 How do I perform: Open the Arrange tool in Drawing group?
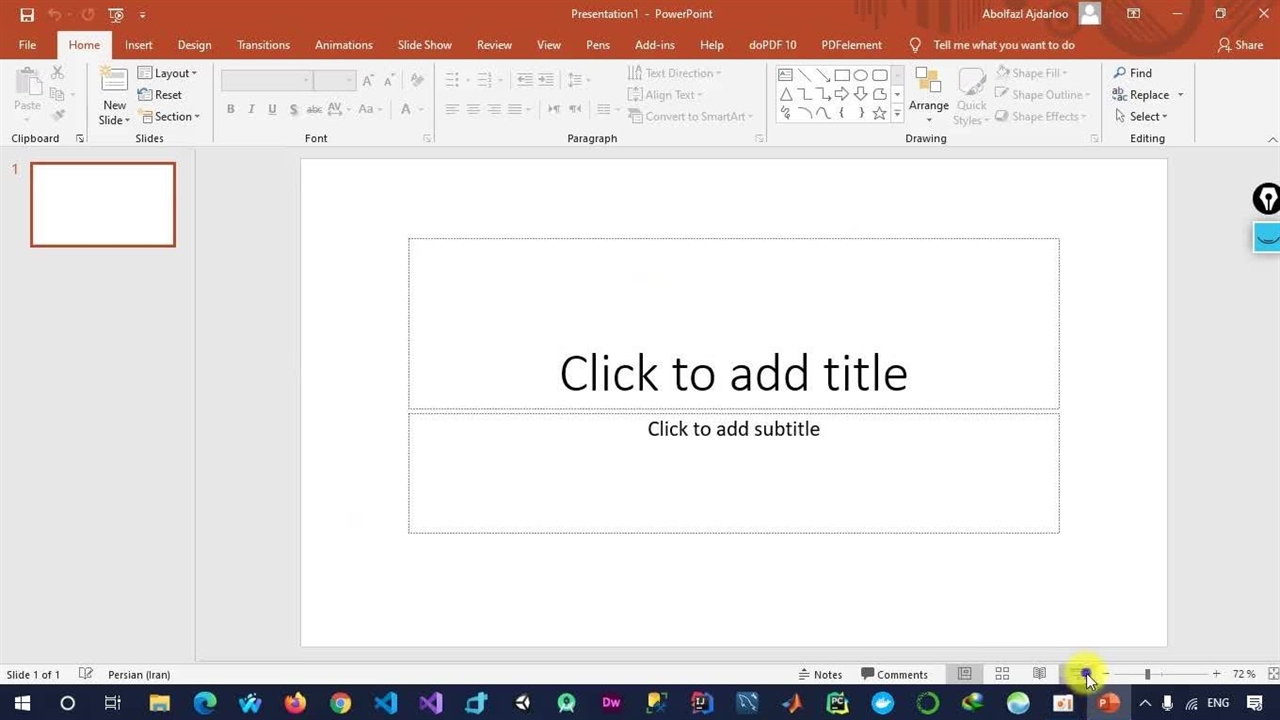pos(928,95)
